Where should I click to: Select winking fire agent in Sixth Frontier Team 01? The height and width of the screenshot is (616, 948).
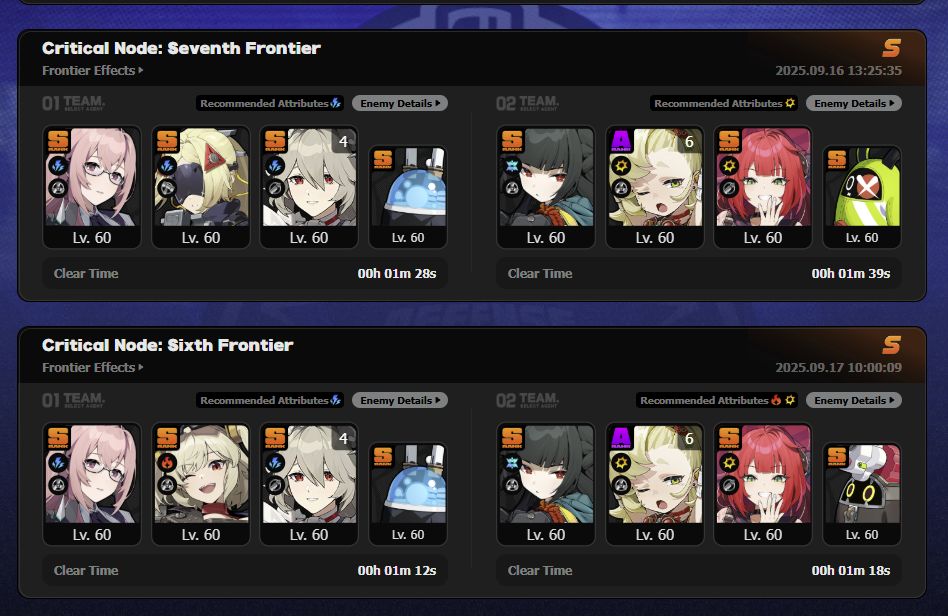[x=201, y=484]
